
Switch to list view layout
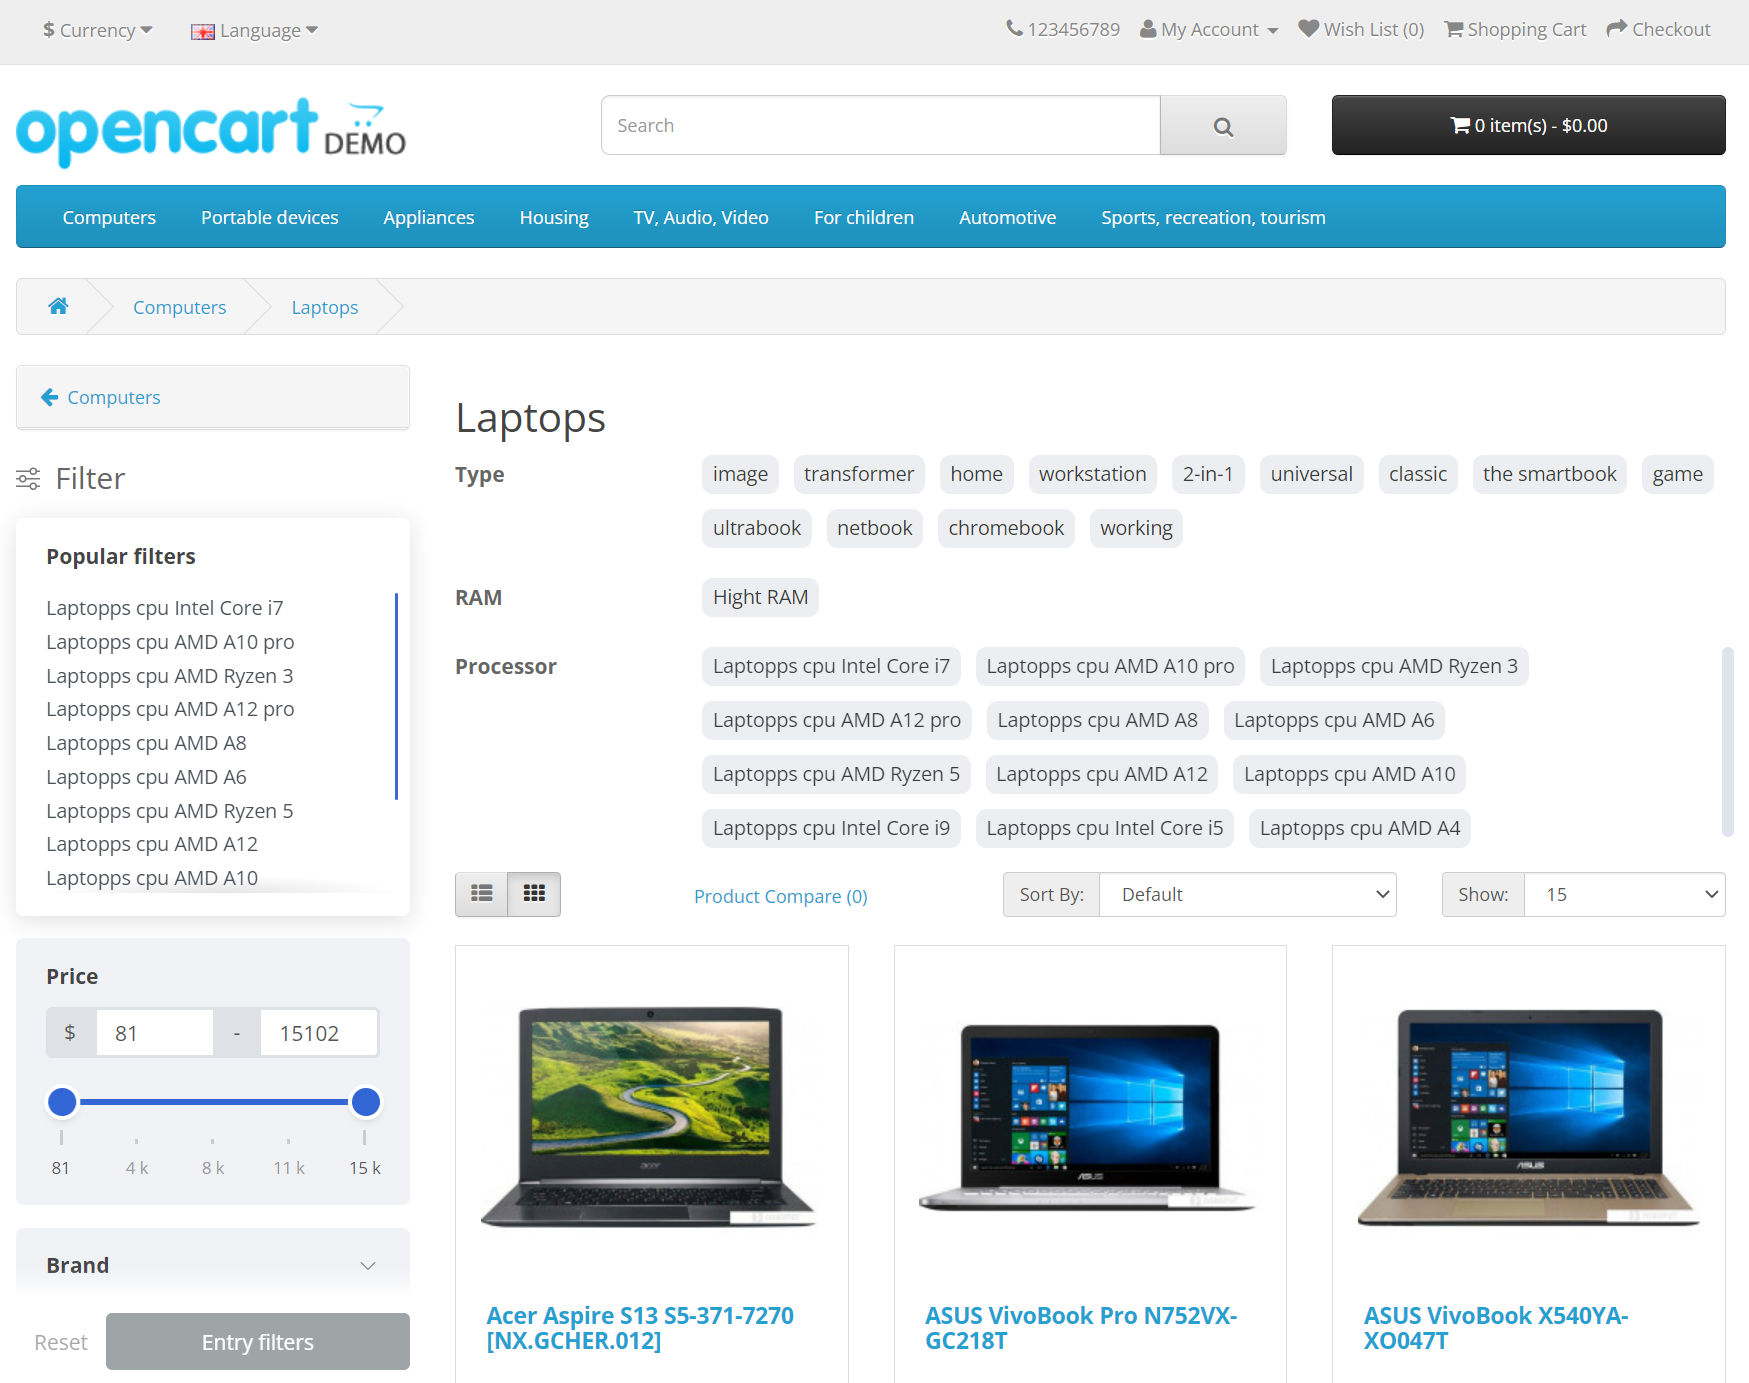tap(482, 894)
